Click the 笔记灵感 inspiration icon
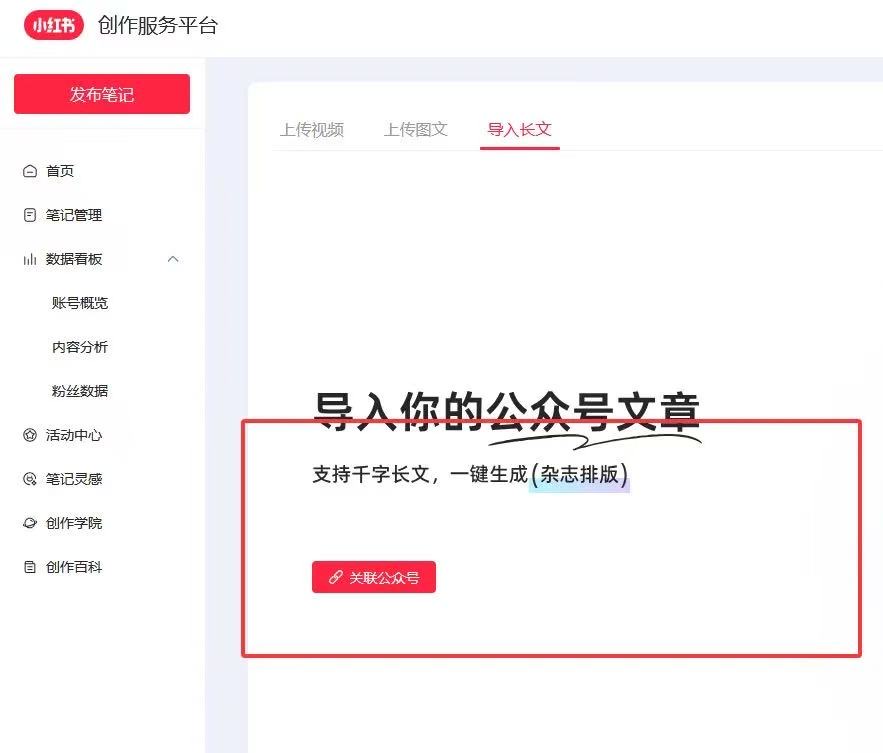The width and height of the screenshot is (883, 753). pyautogui.click(x=30, y=479)
